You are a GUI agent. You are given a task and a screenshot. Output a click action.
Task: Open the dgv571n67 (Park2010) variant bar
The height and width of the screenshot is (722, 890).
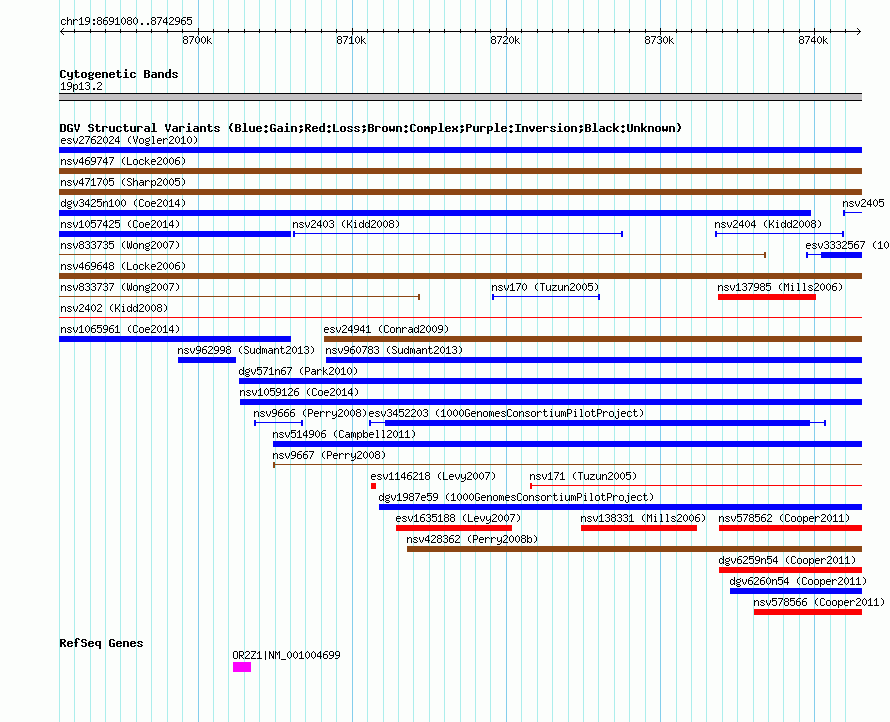point(551,381)
